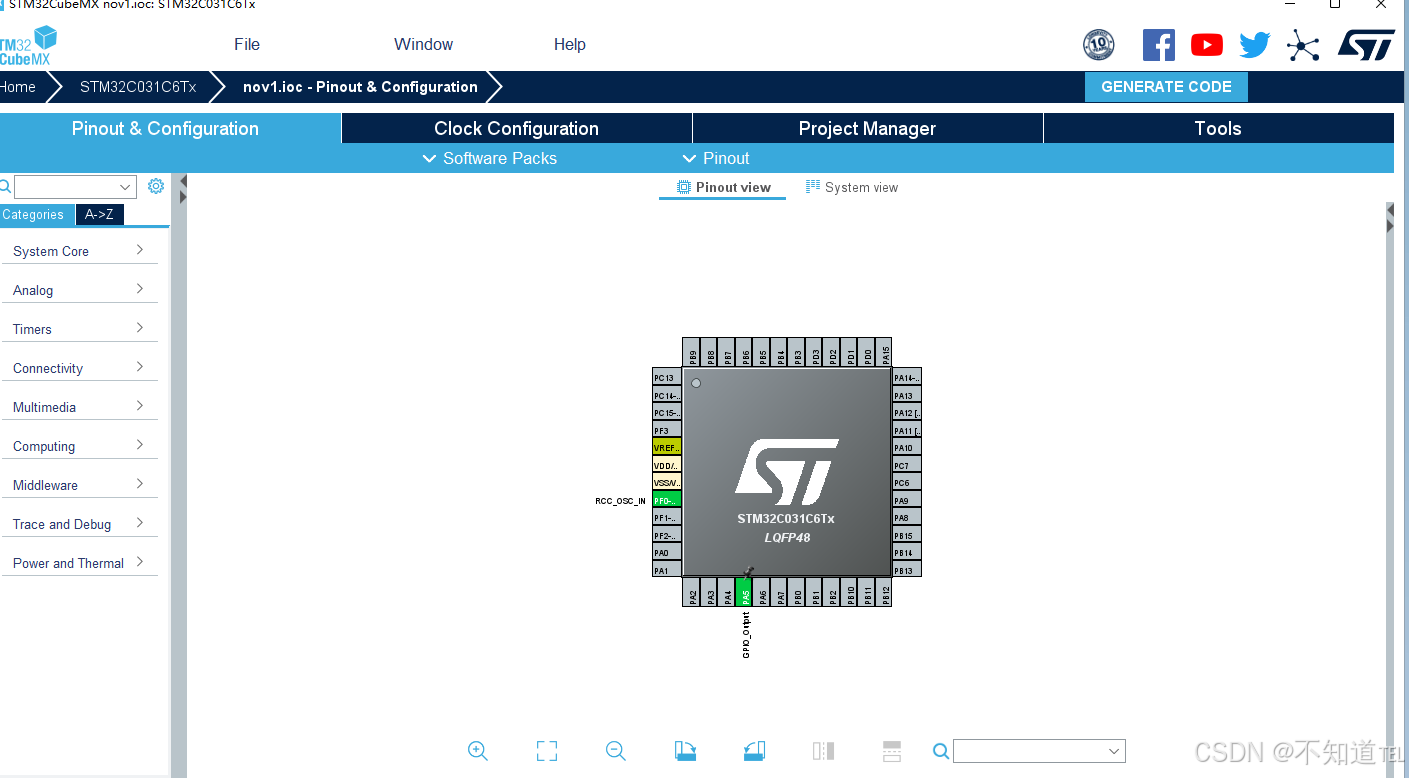This screenshot has height=778, width=1409.
Task: Rotate the chip counter-clockwise
Action: (x=754, y=751)
